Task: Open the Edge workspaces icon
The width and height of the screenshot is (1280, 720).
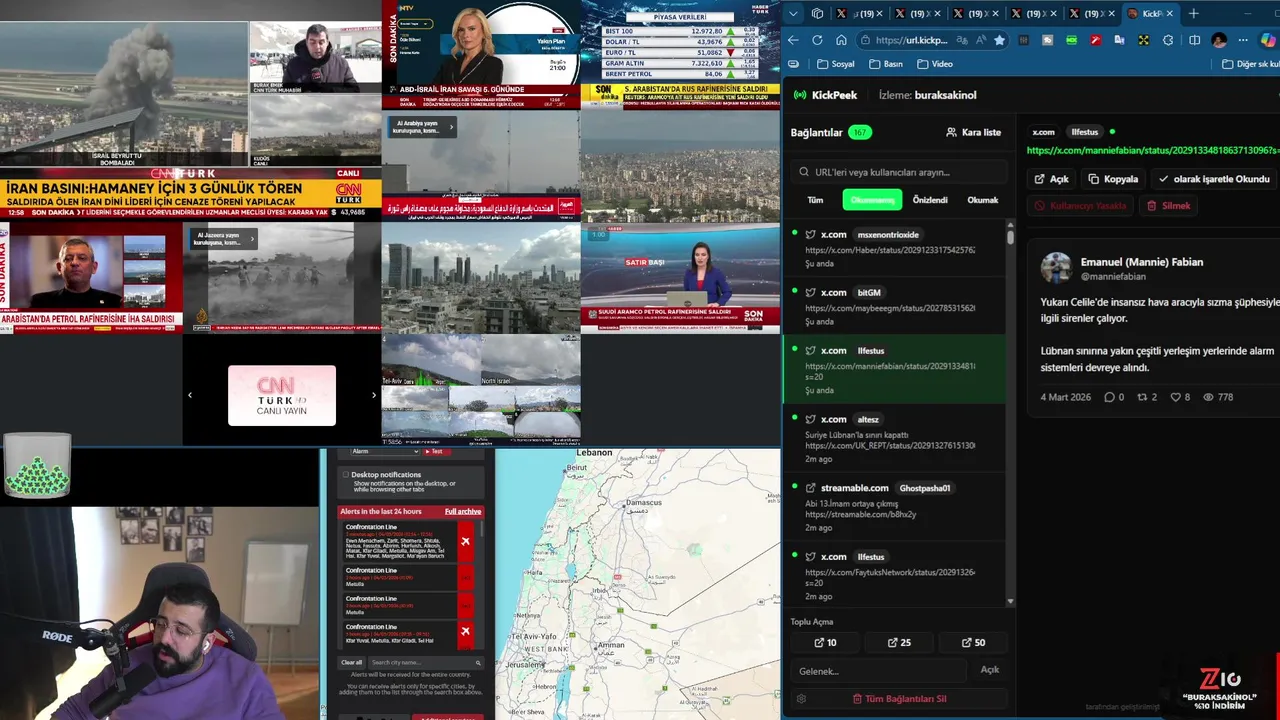Action: click(x=817, y=13)
